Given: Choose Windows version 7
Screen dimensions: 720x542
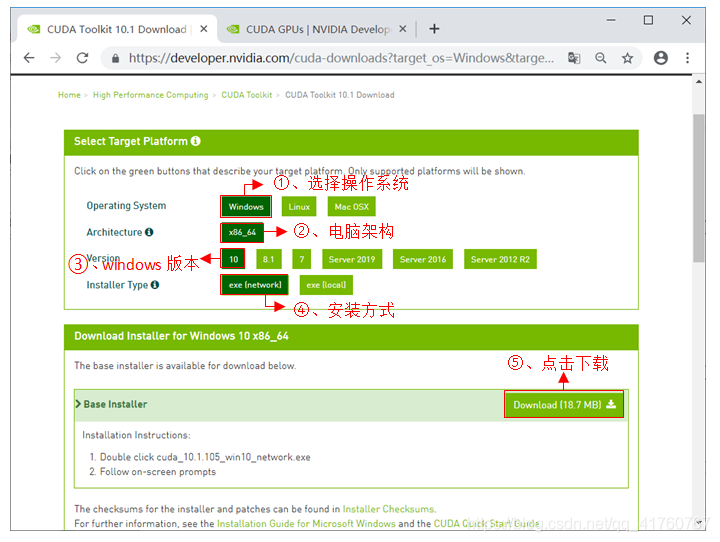Looking at the screenshot, I should (x=302, y=259).
